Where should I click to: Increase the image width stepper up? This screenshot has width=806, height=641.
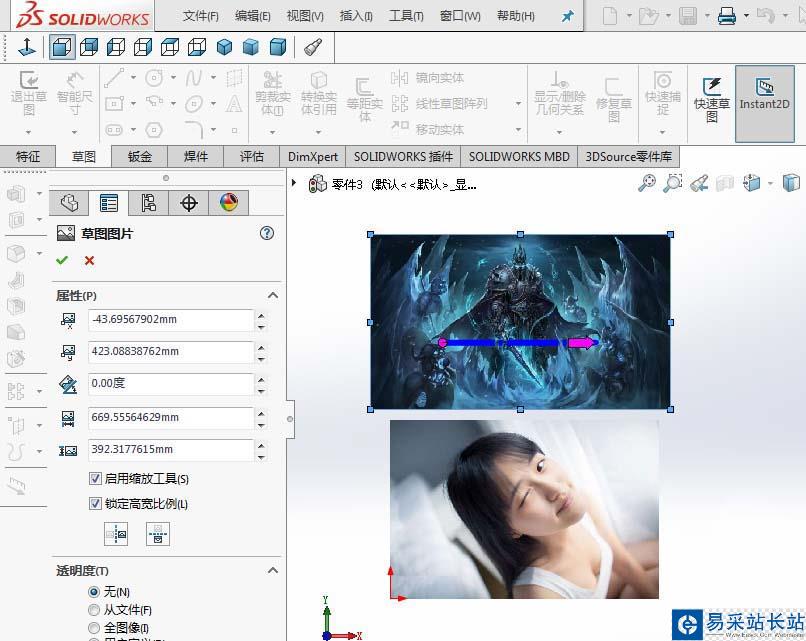[x=262, y=413]
